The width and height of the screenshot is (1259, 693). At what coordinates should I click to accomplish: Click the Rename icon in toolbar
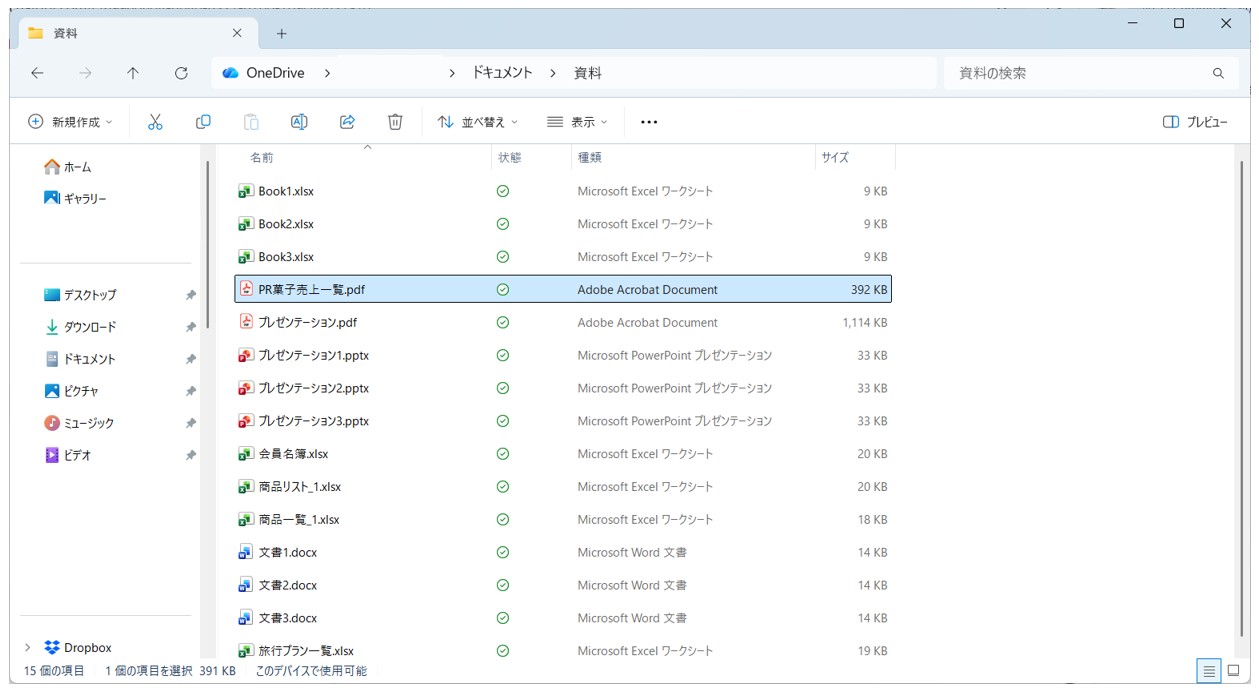(299, 122)
